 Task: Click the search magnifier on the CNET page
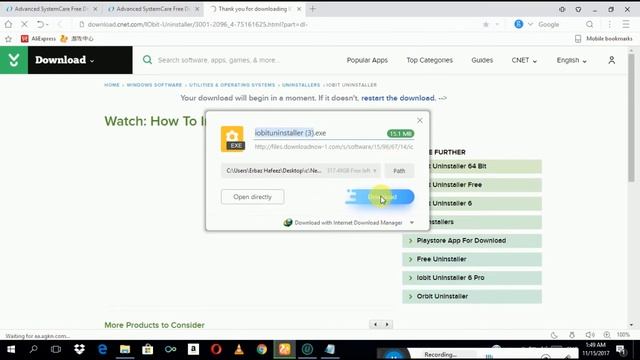[x=147, y=60]
